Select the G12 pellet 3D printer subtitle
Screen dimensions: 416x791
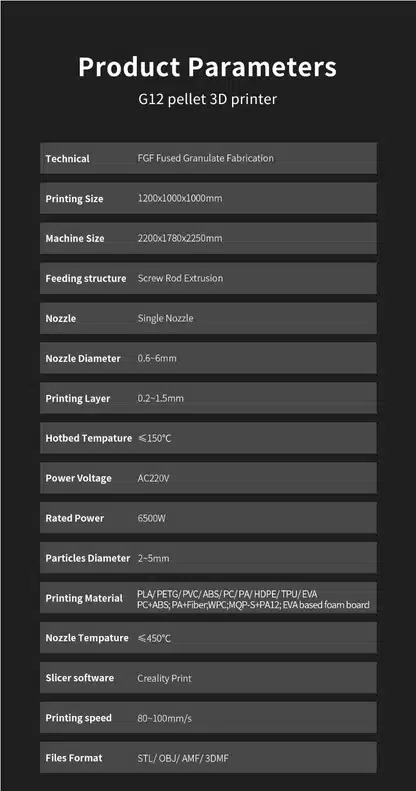pyautogui.click(x=208, y=98)
